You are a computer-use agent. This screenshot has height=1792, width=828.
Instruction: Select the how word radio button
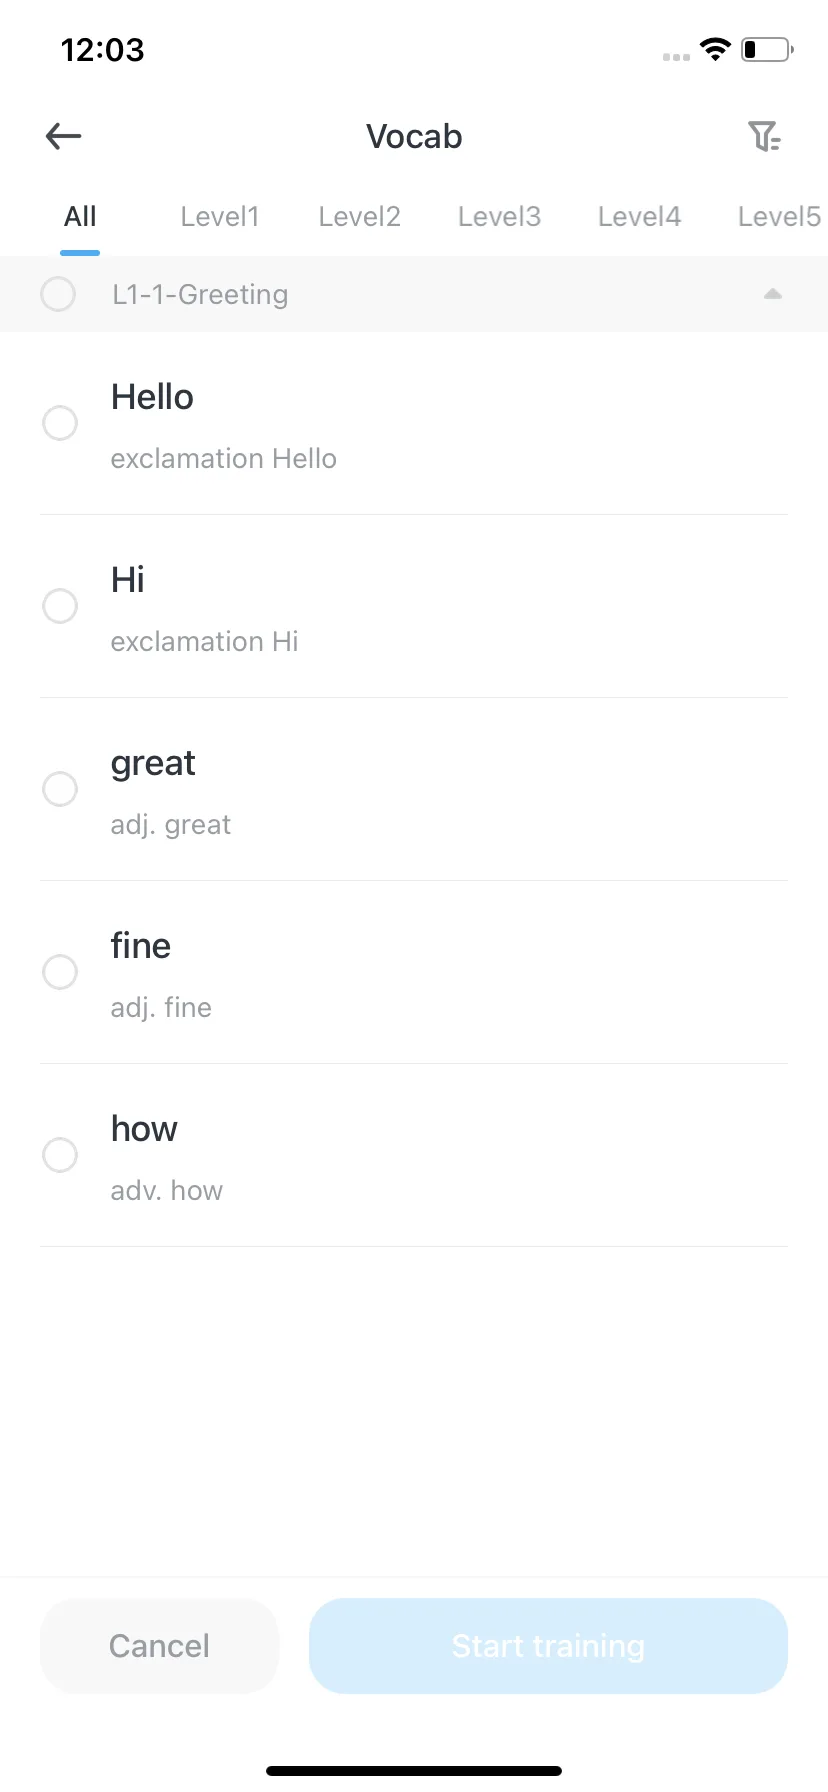pyautogui.click(x=60, y=1155)
